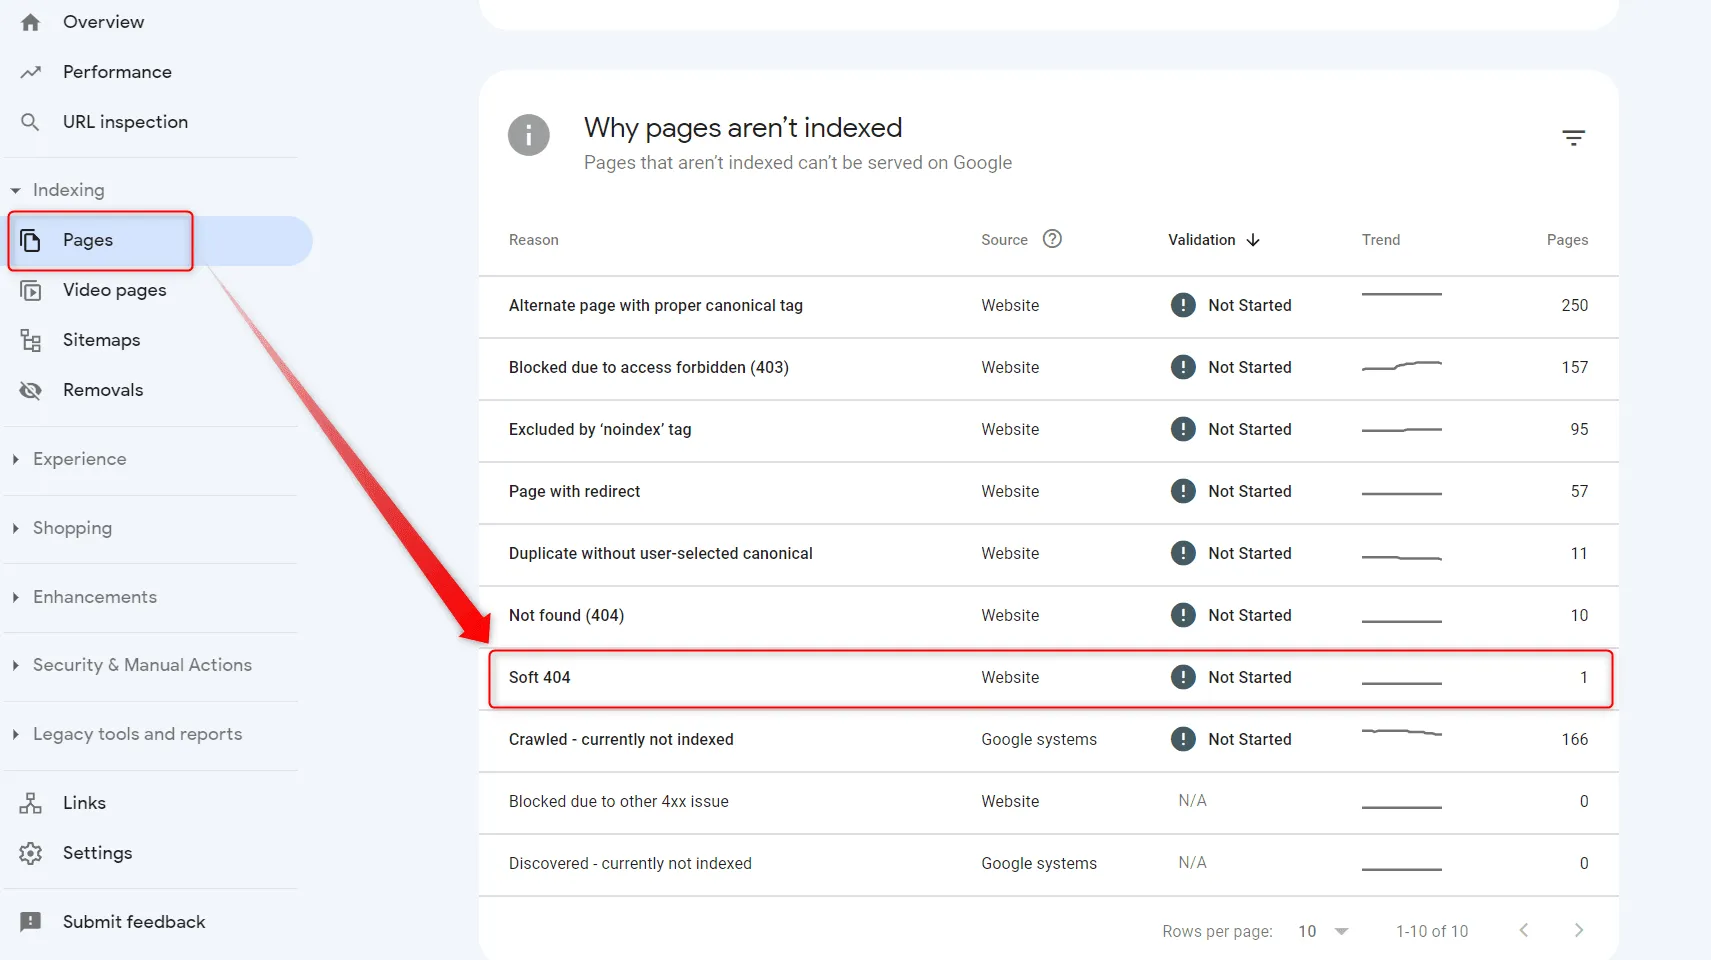Click the Settings gear icon
The width and height of the screenshot is (1711, 960).
click(x=31, y=853)
